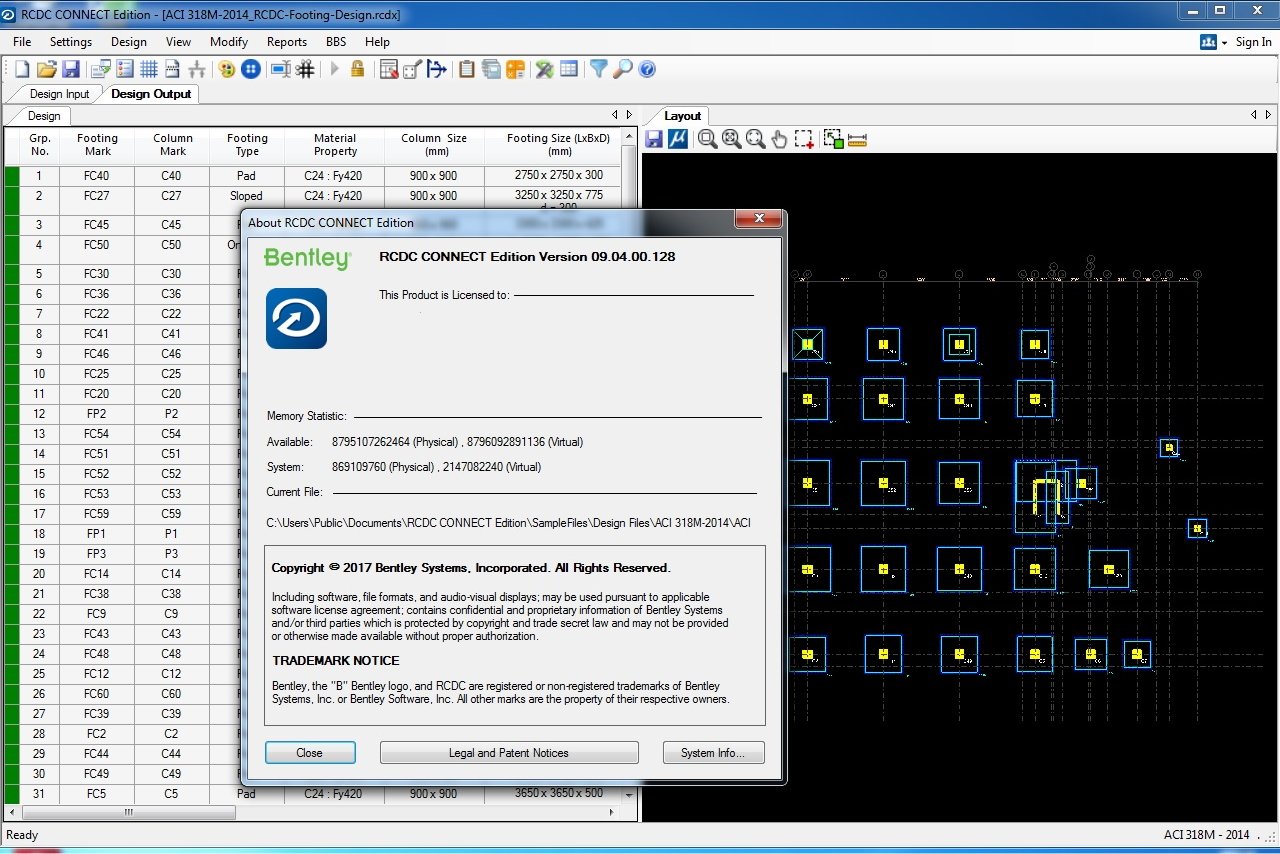
Task: Click Layout panel tab scroll left arrow
Action: tap(1254, 115)
